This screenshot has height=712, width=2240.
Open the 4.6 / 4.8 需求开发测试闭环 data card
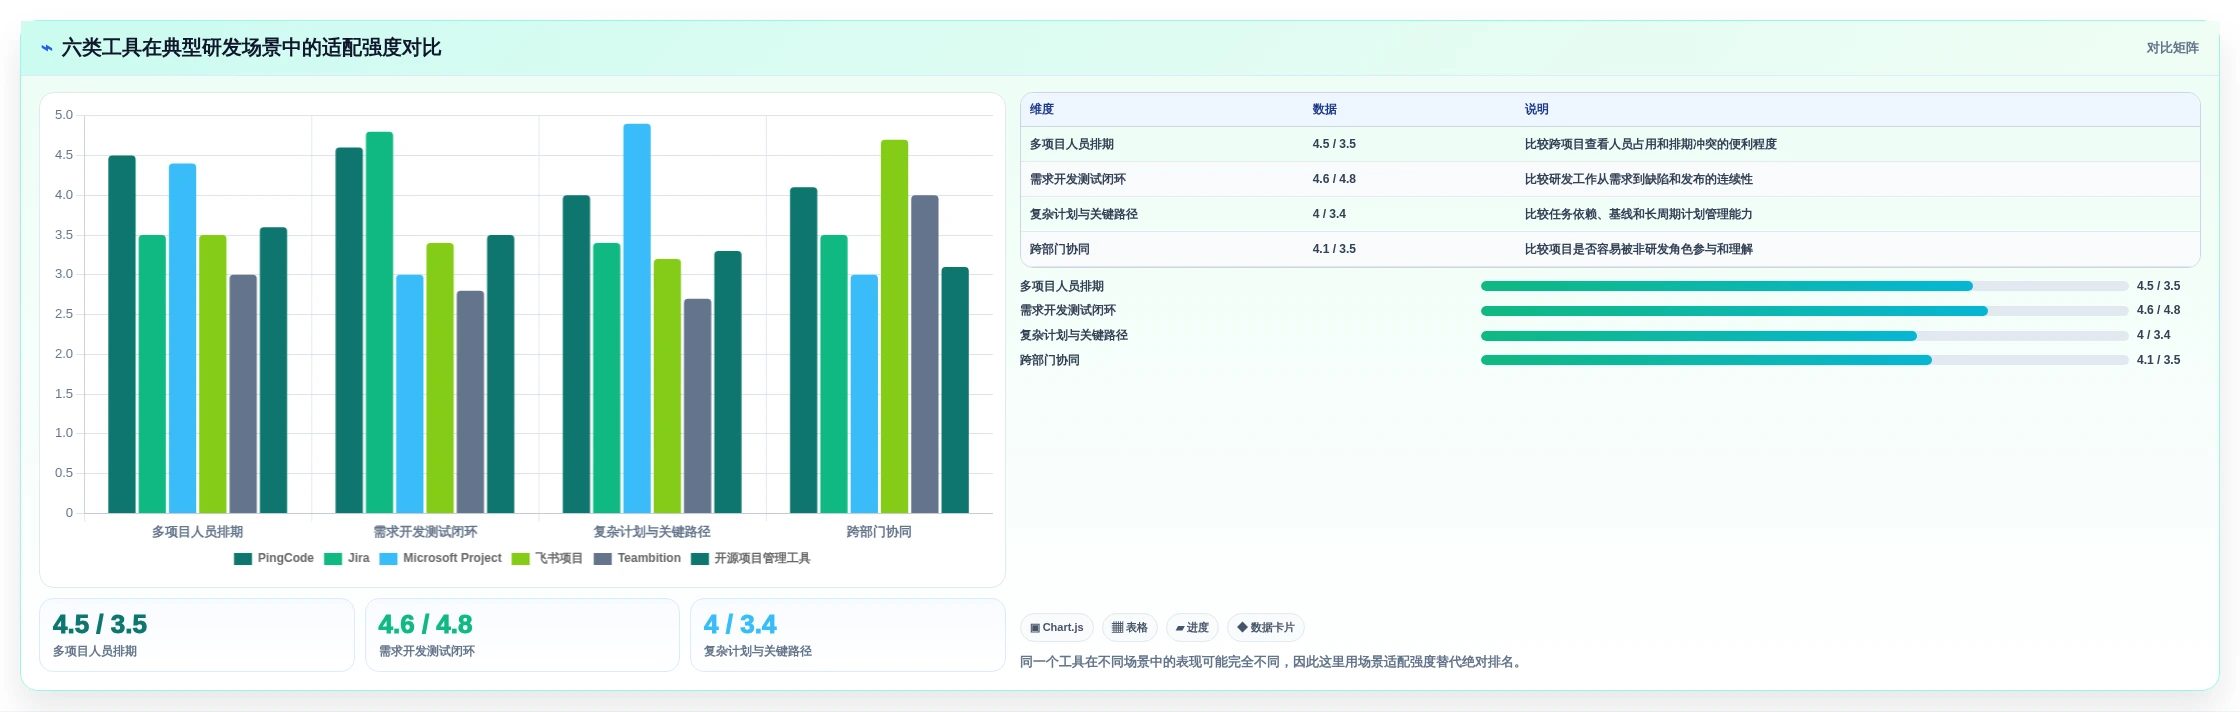pos(522,635)
